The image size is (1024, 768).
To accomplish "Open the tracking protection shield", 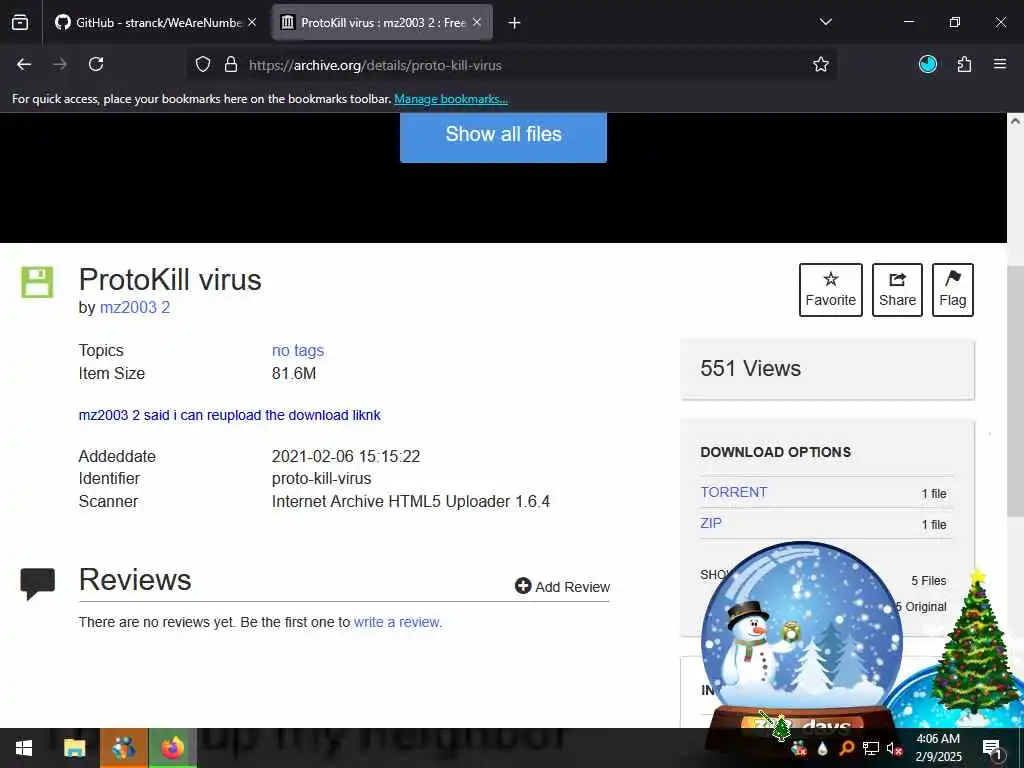I will pyautogui.click(x=203, y=65).
